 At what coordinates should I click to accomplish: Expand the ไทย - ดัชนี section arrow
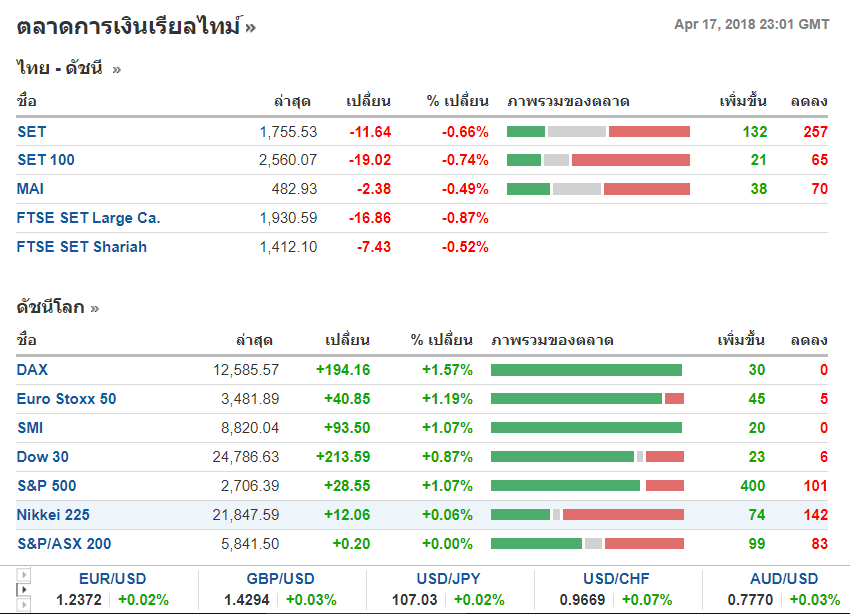point(117,69)
